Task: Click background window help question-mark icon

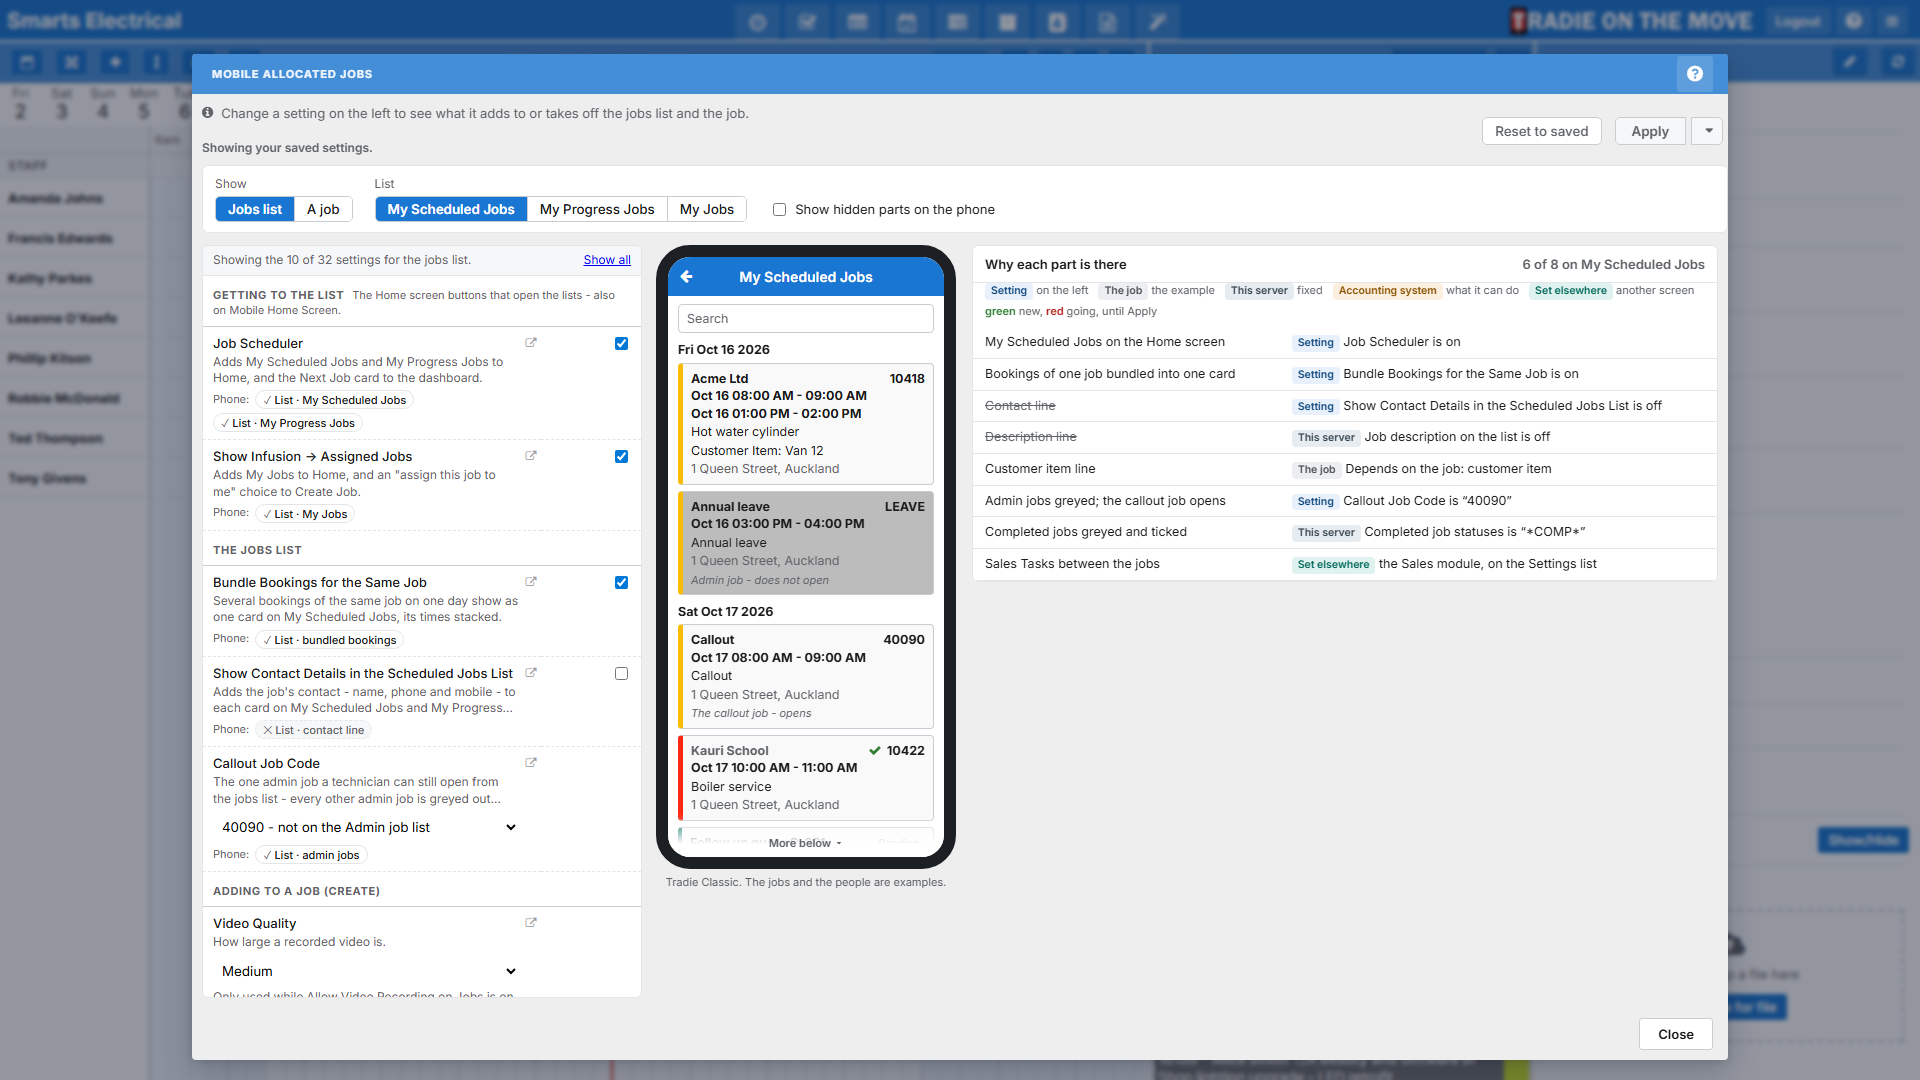Action: [1854, 21]
